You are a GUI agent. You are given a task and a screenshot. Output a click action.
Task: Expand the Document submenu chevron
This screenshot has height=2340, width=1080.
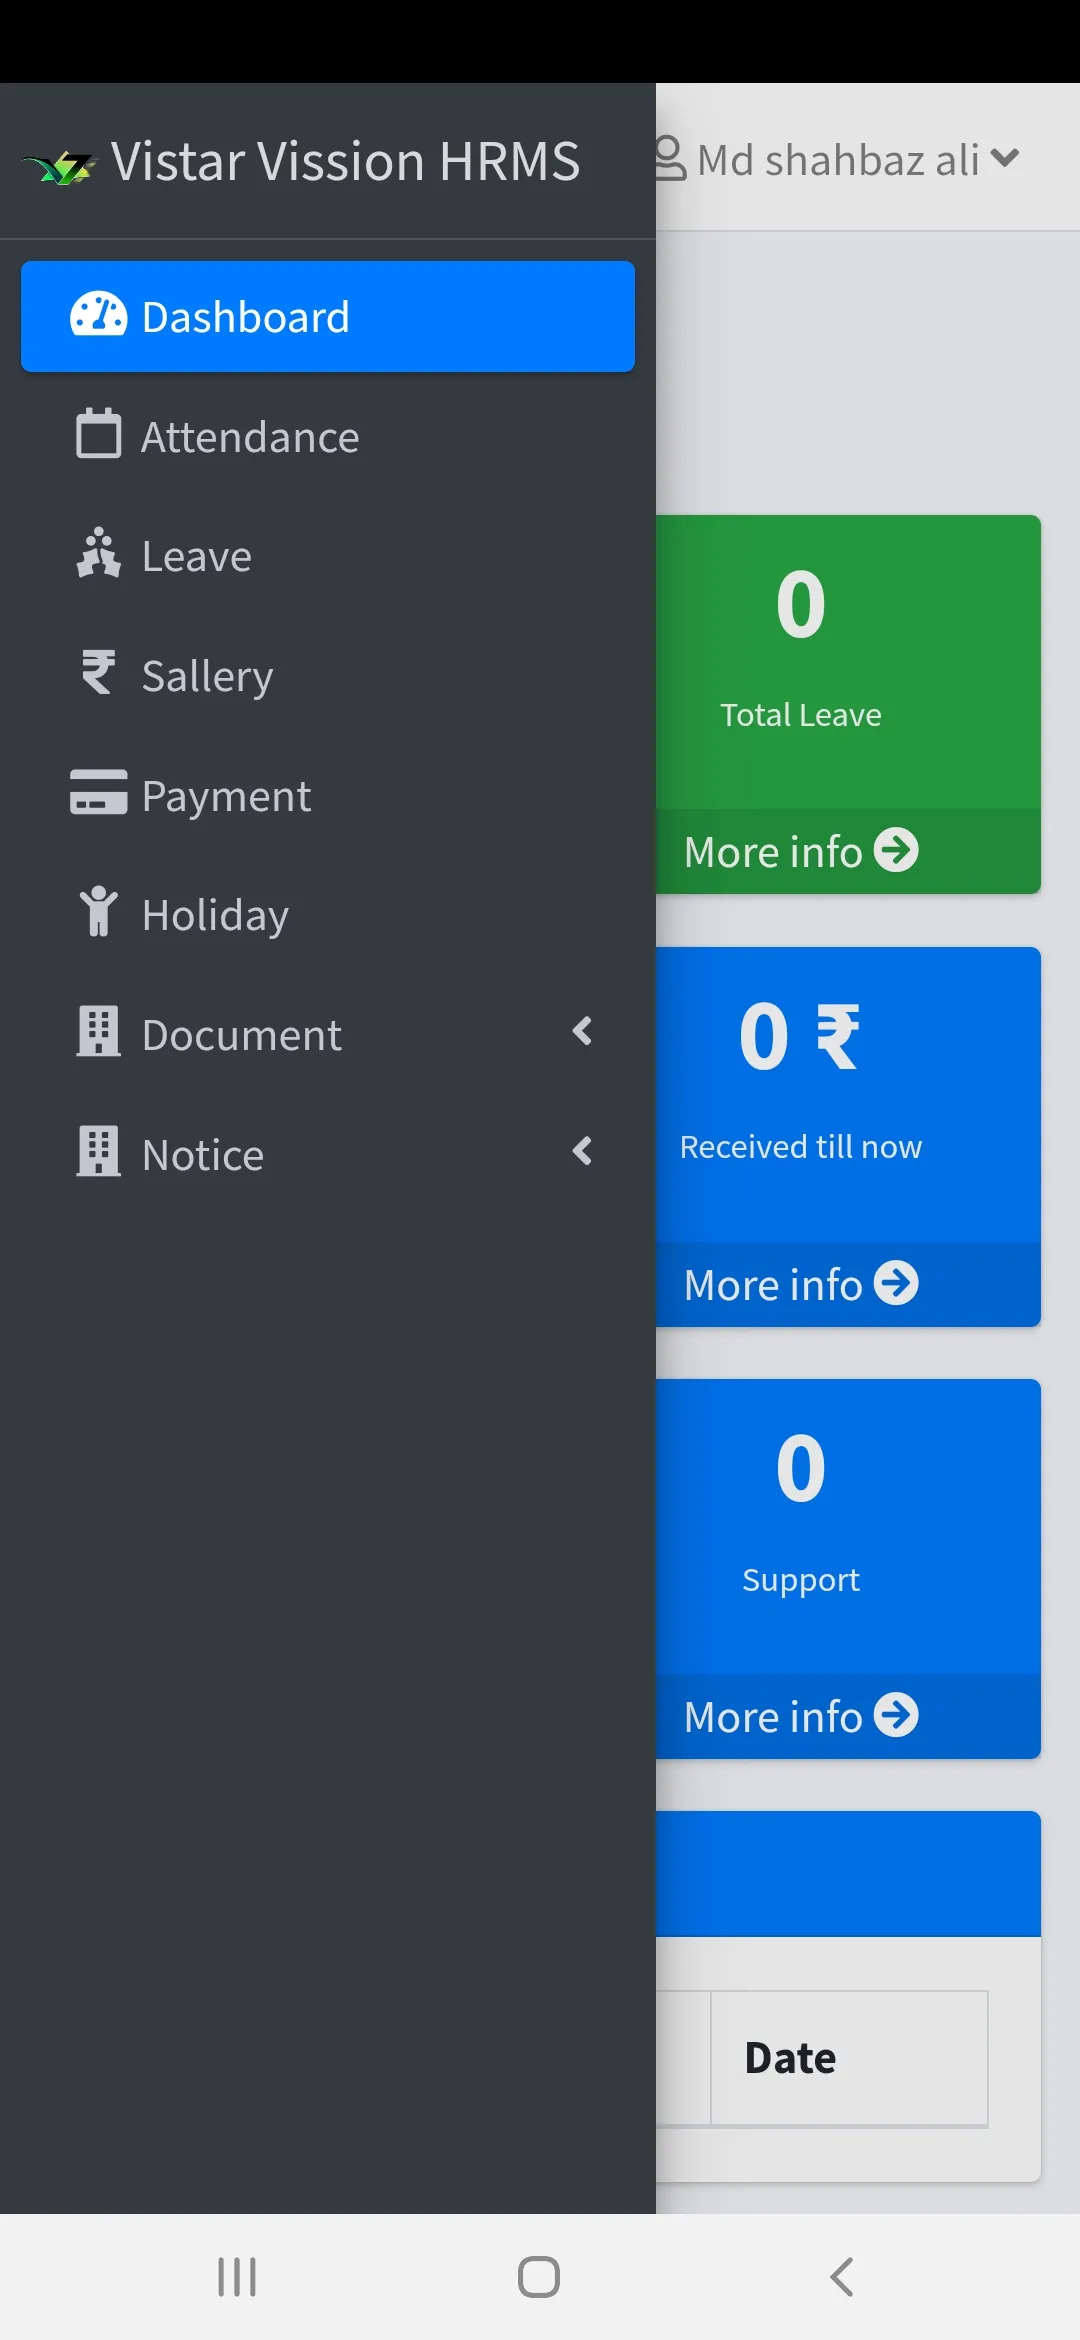[583, 1032]
